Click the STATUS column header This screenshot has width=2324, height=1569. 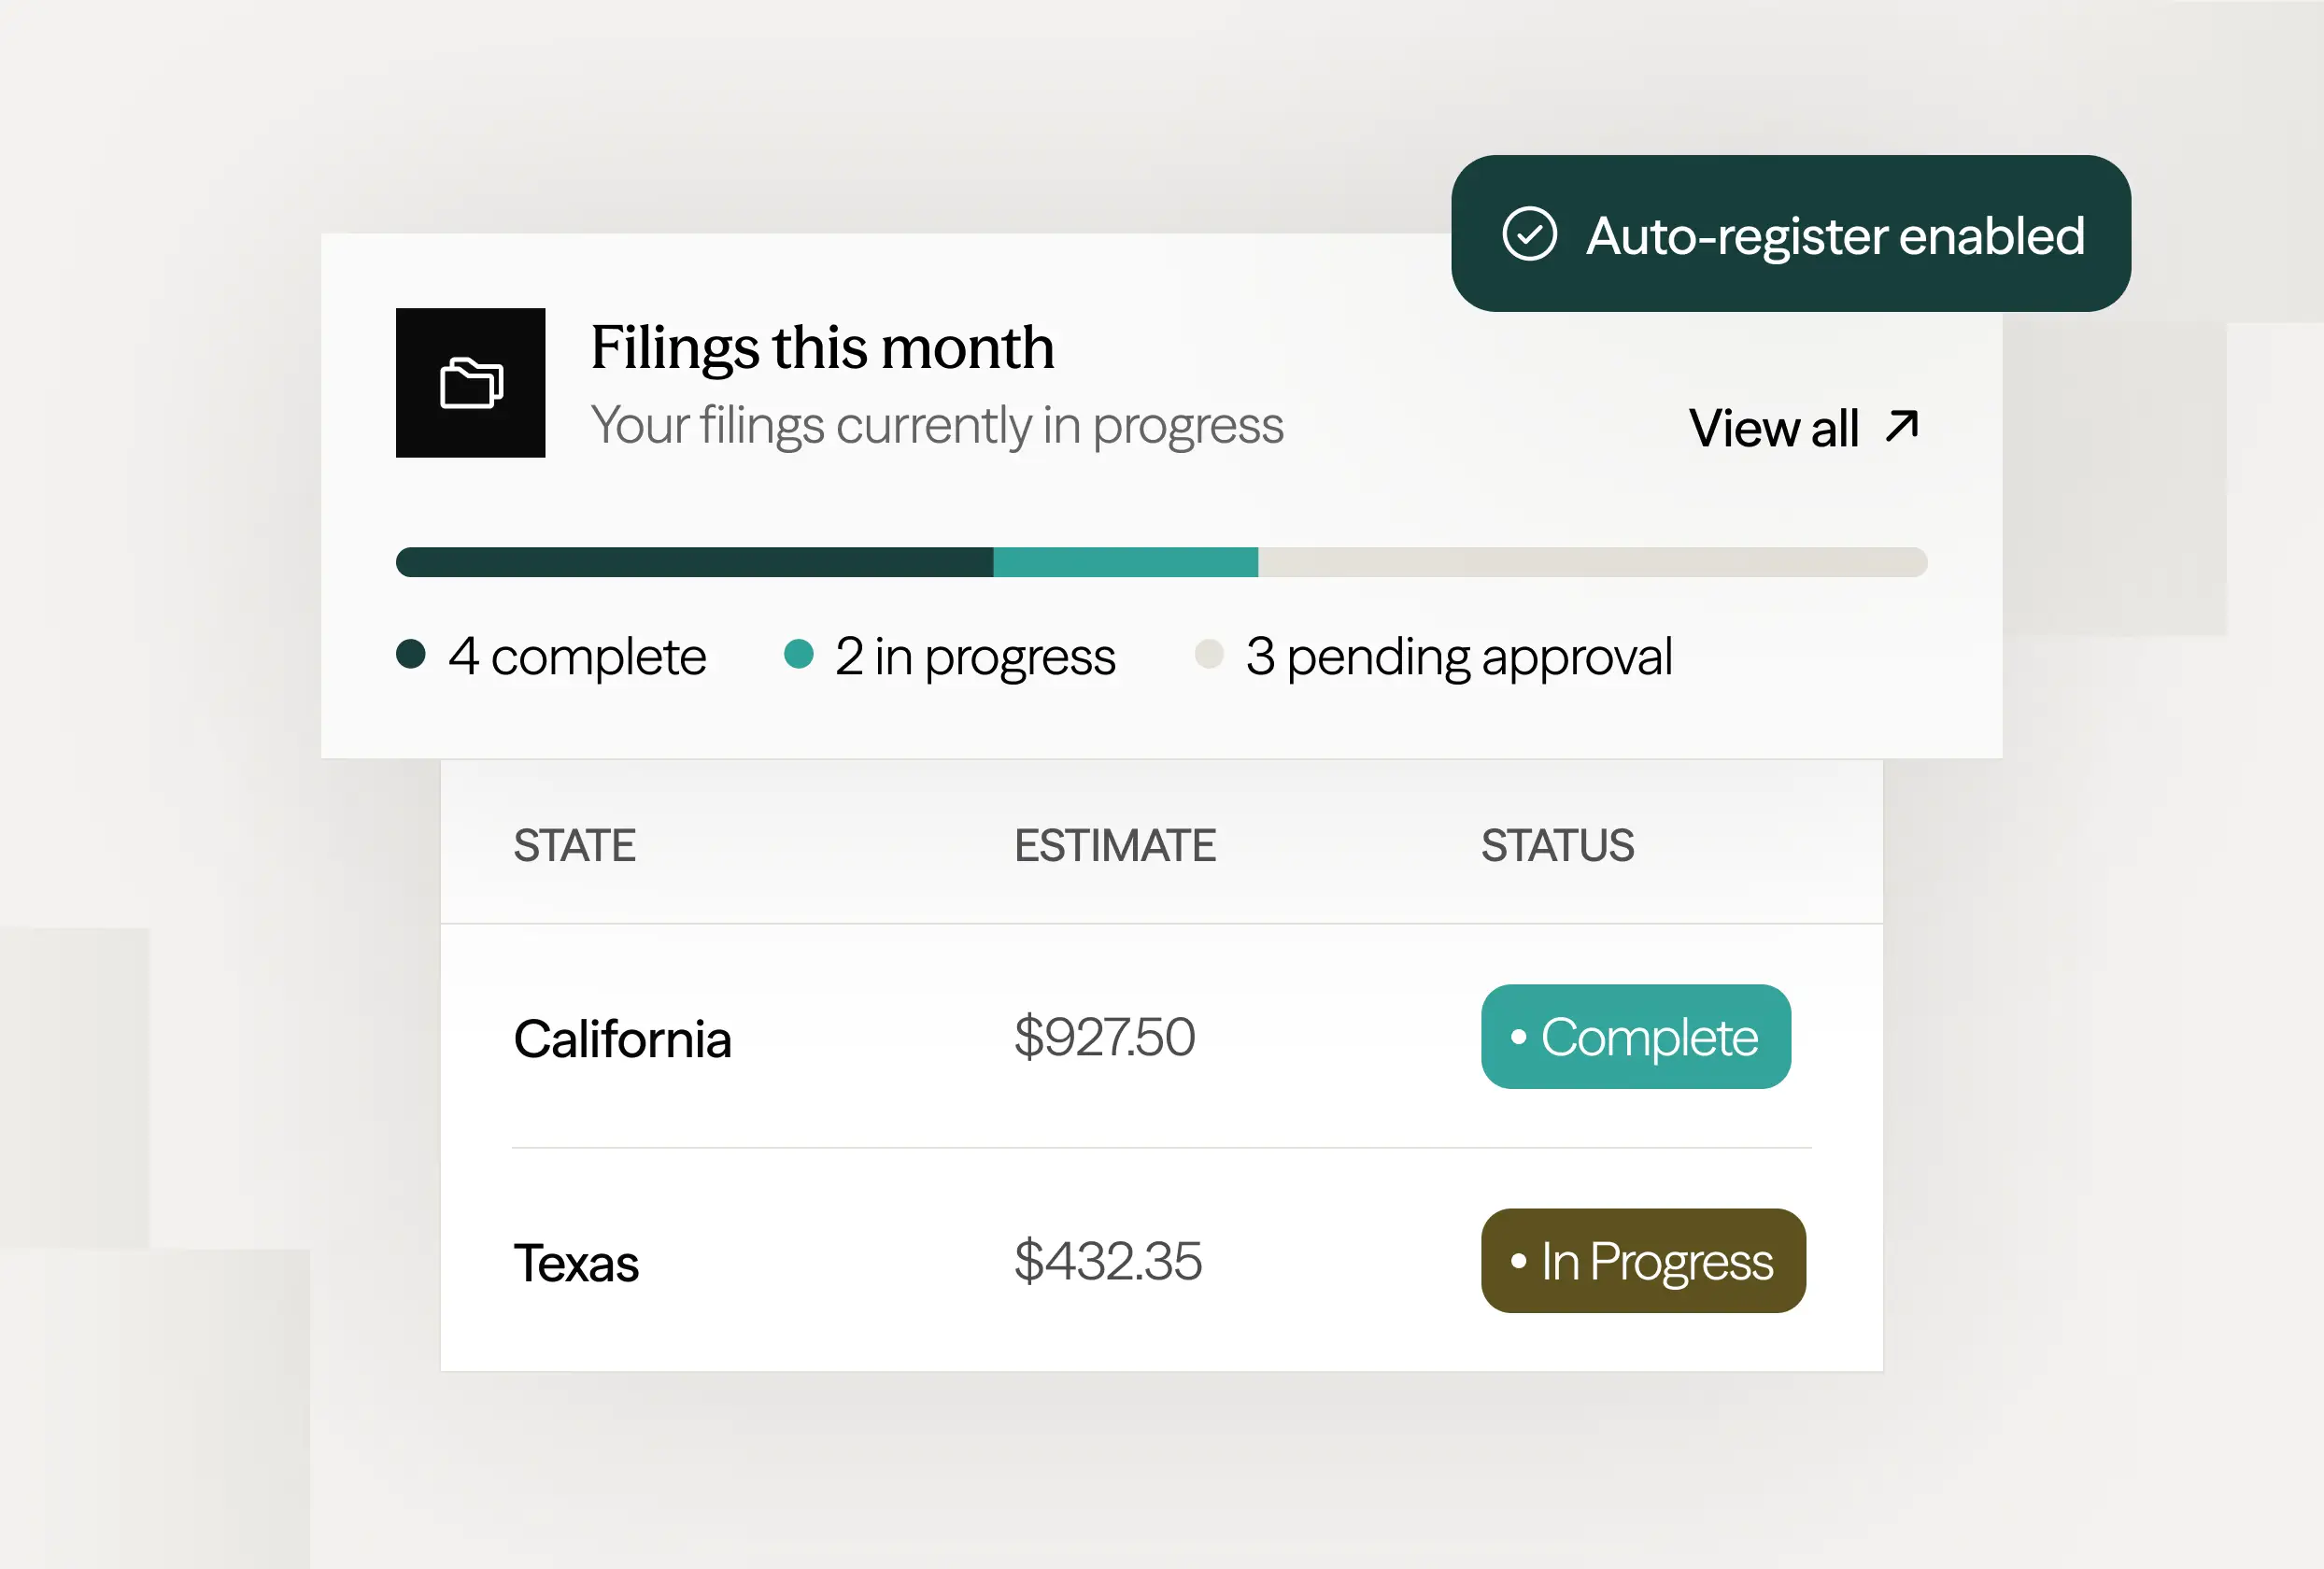(x=1557, y=846)
